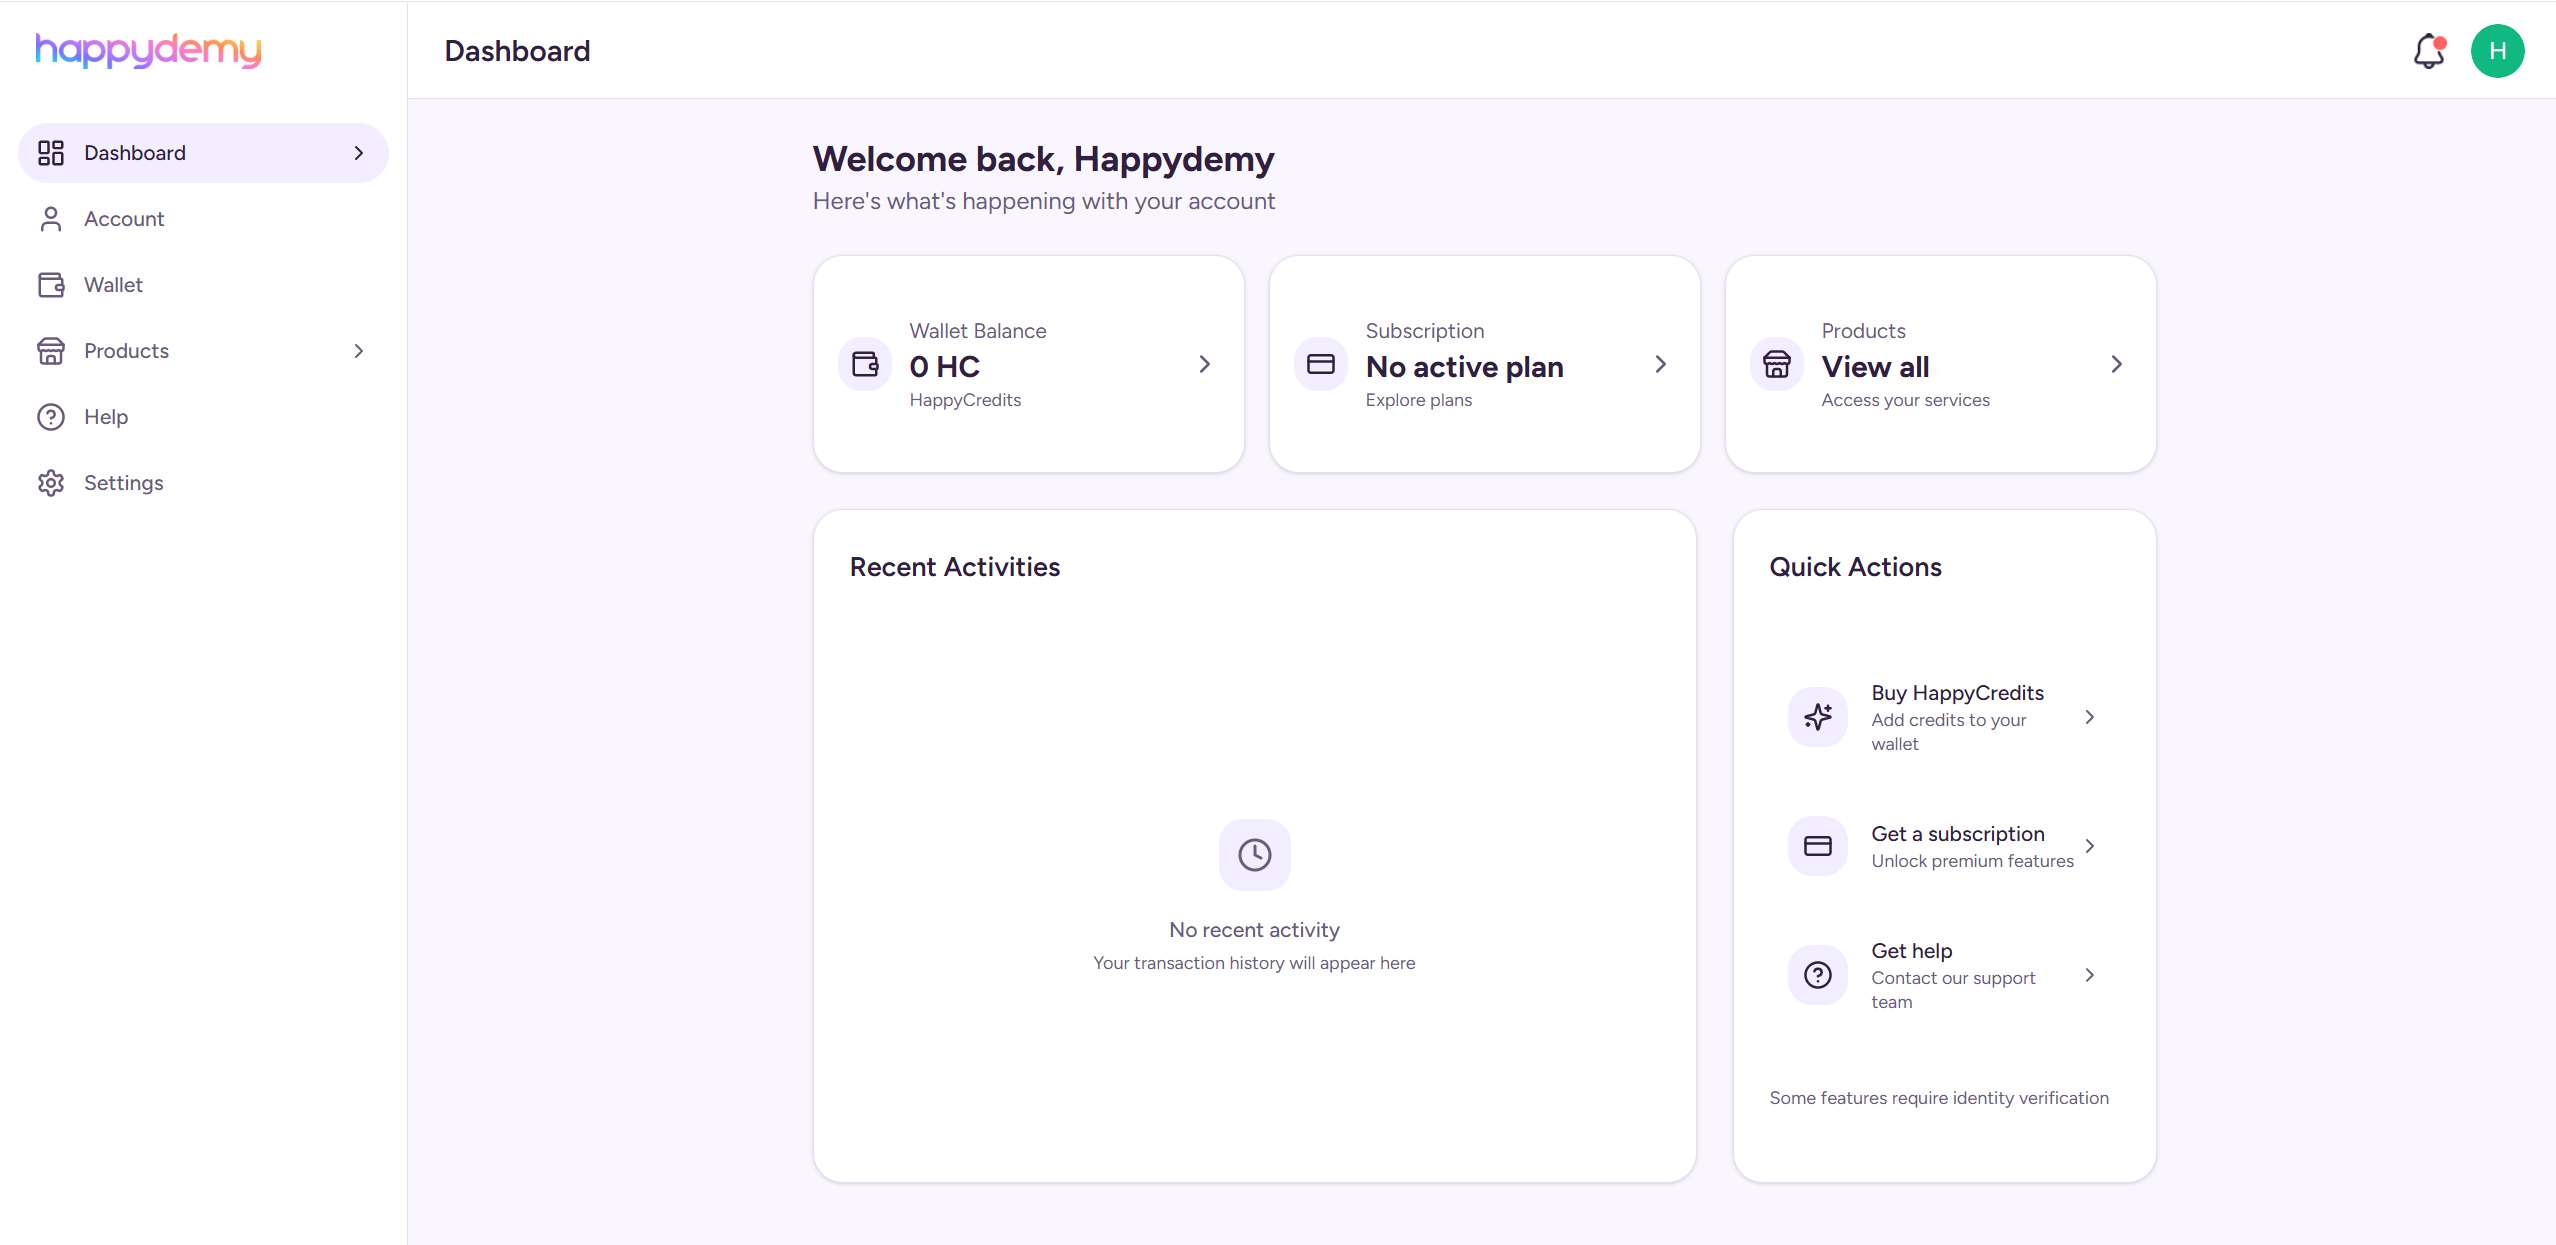Click the Wallet Balance card arrow
Screen dimensions: 2556x1245
pos(1205,364)
